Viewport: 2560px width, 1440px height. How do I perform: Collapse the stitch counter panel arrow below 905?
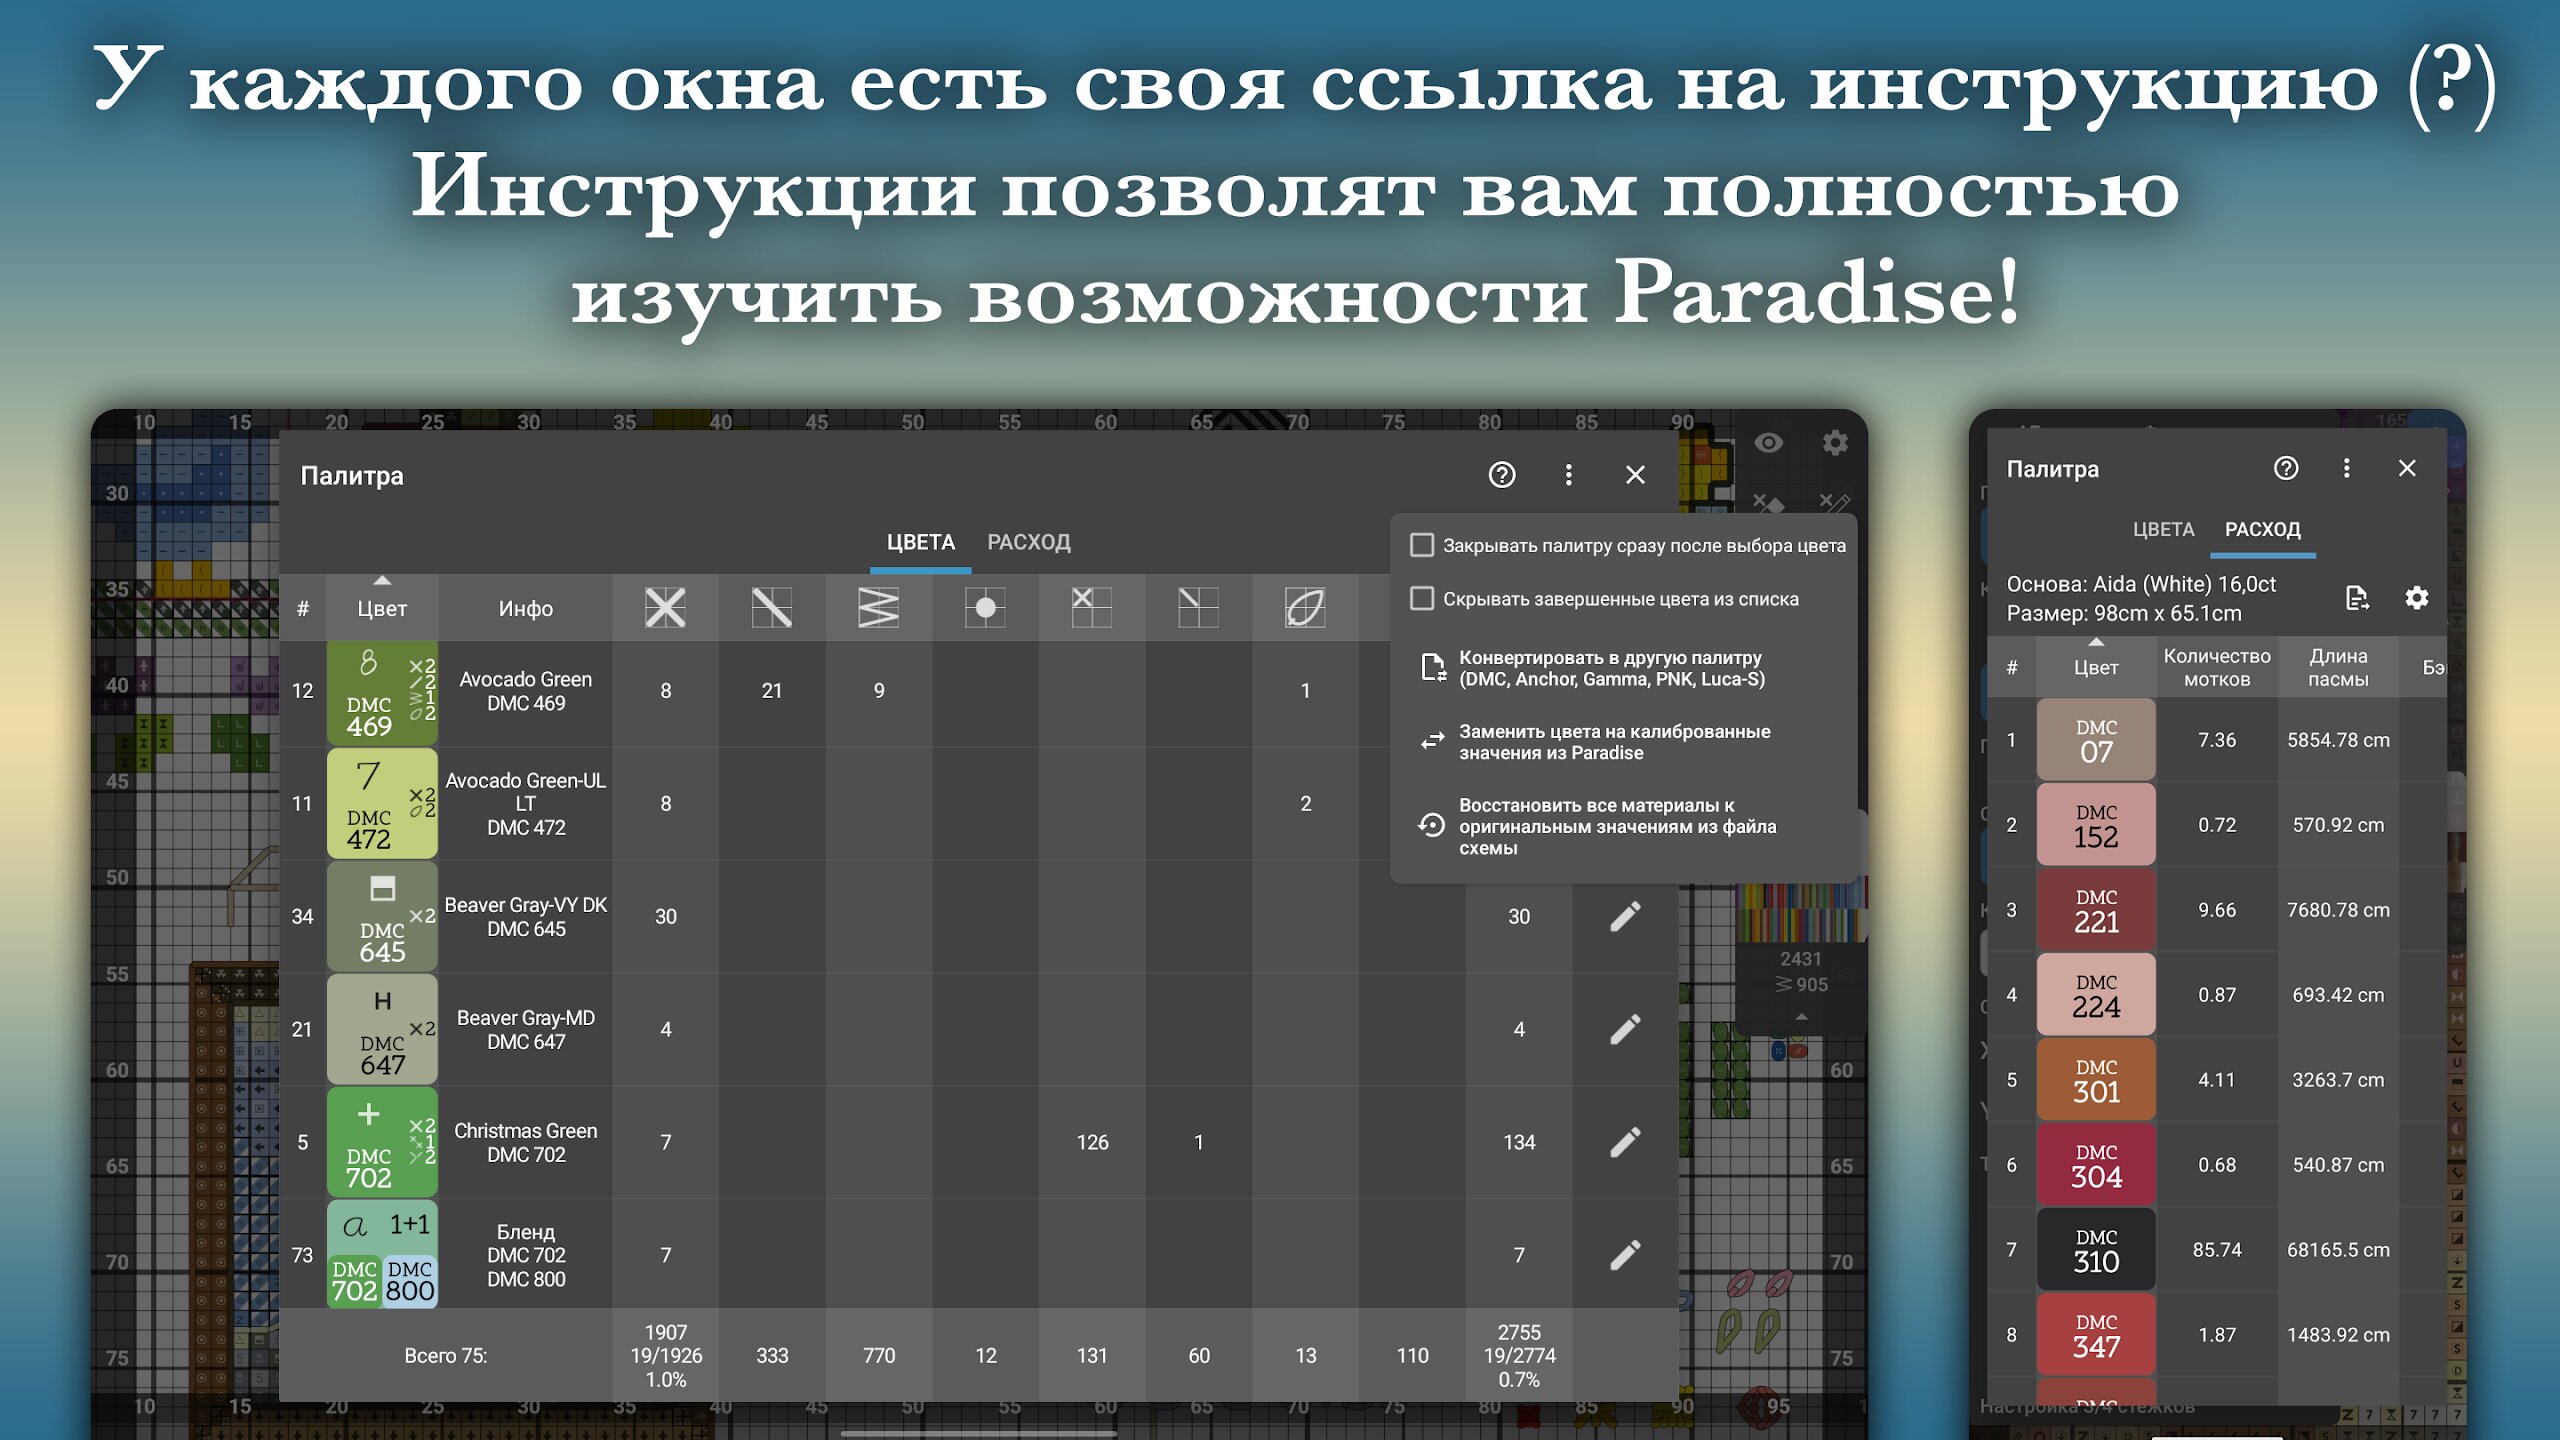1801,1017
